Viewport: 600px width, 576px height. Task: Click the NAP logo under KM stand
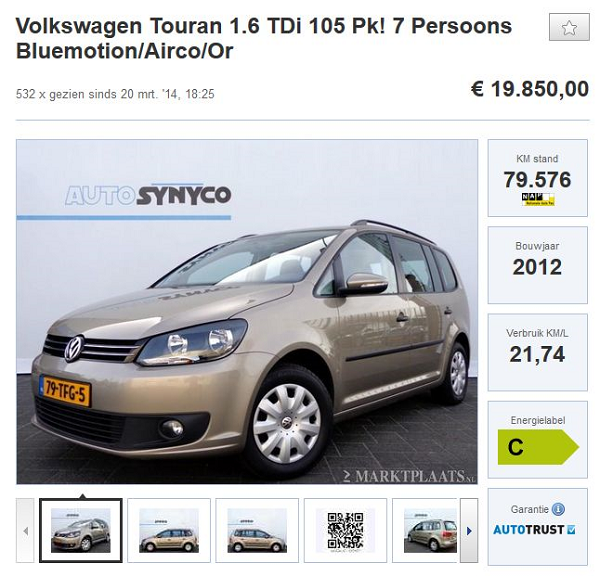(x=538, y=199)
